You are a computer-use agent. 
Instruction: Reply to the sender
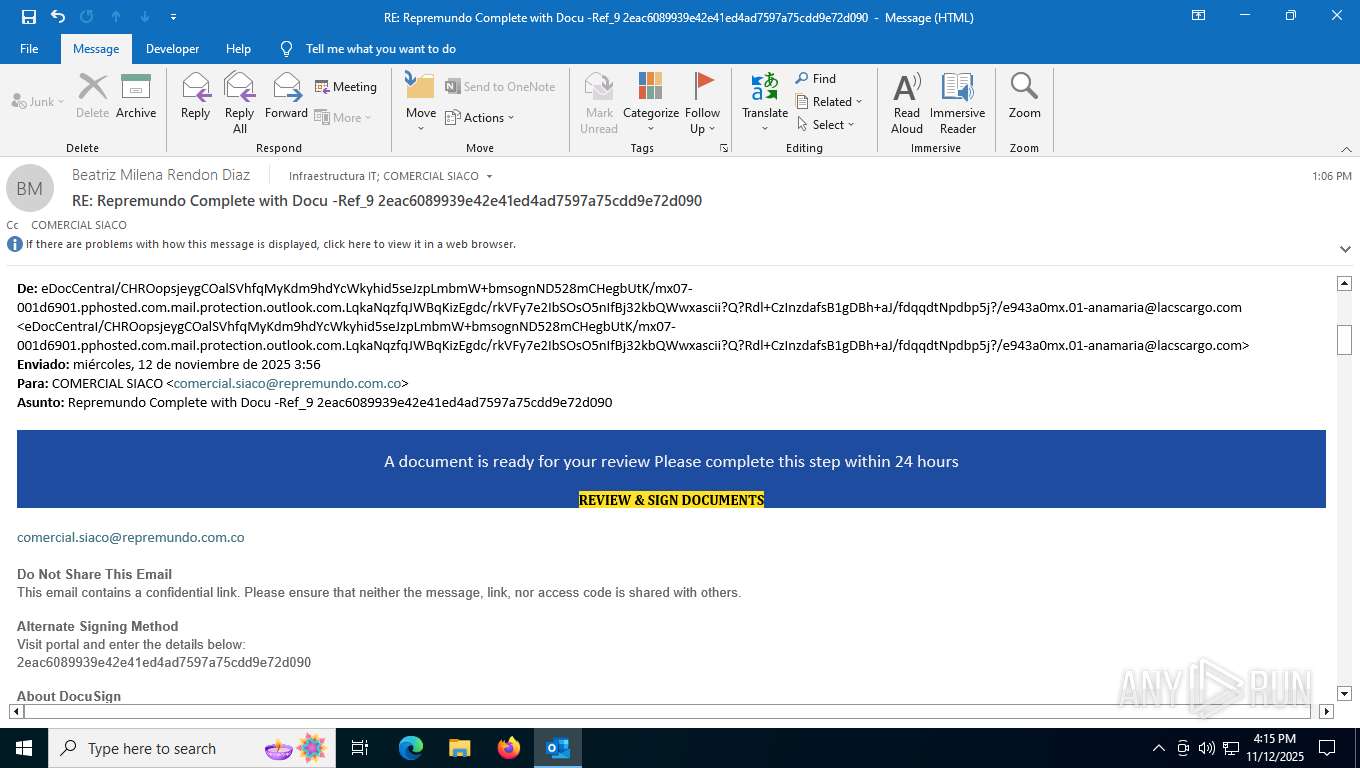click(x=195, y=97)
